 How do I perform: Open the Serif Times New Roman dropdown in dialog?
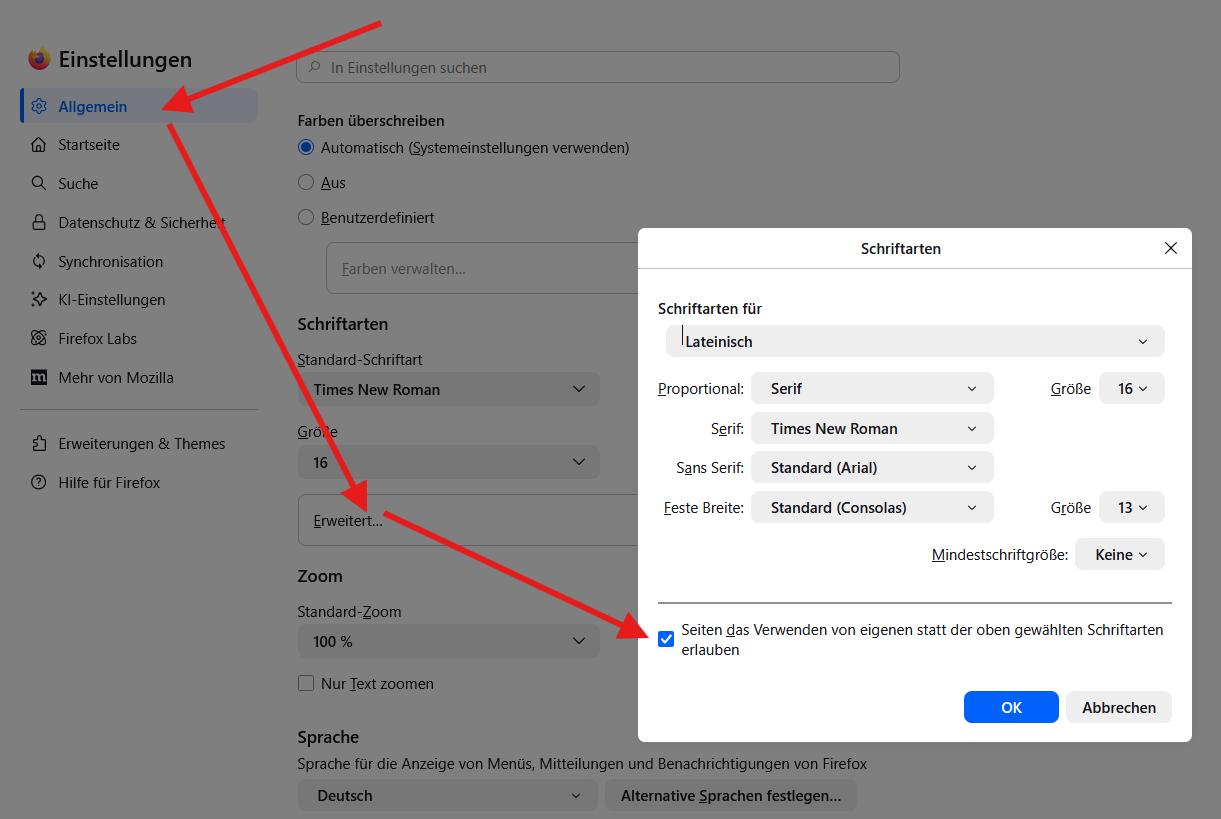[x=872, y=428]
